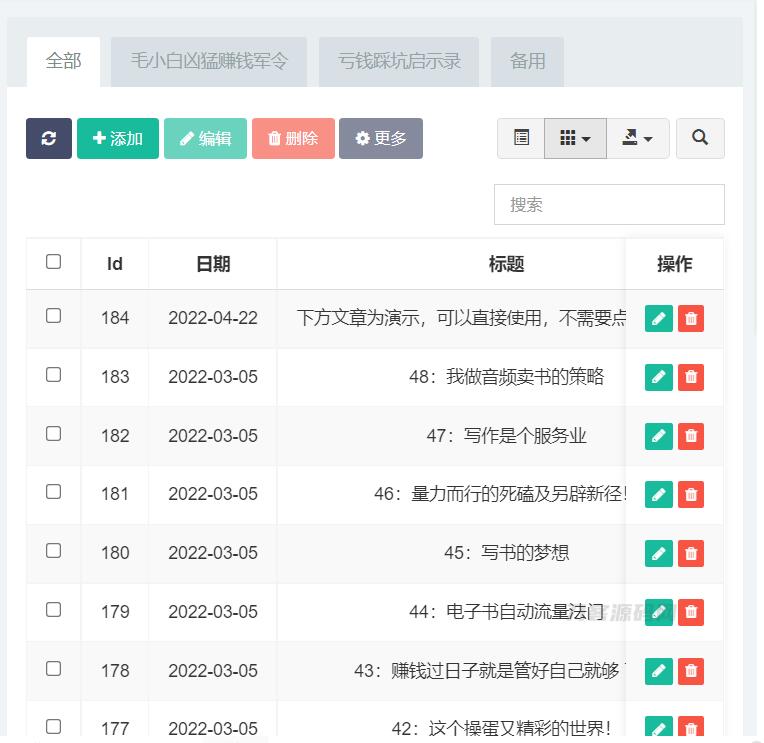Click title 48：我做音频卖书的策略
This screenshot has width=764, height=743.
tap(506, 377)
